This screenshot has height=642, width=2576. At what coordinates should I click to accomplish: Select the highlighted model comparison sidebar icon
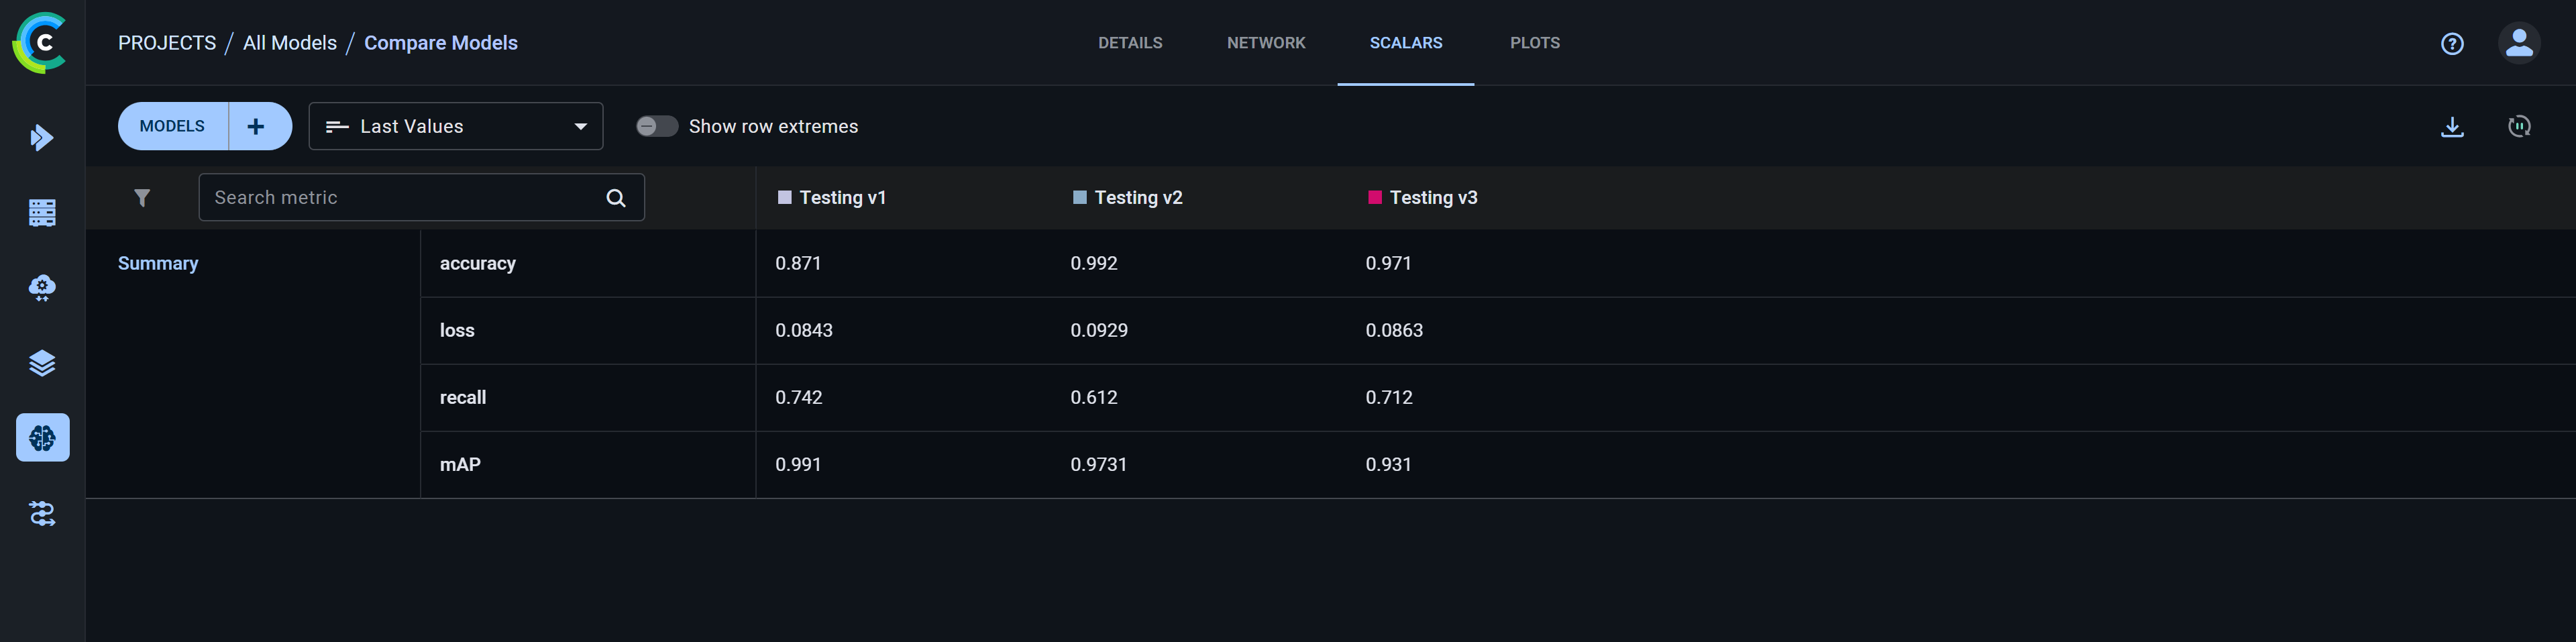(x=42, y=437)
